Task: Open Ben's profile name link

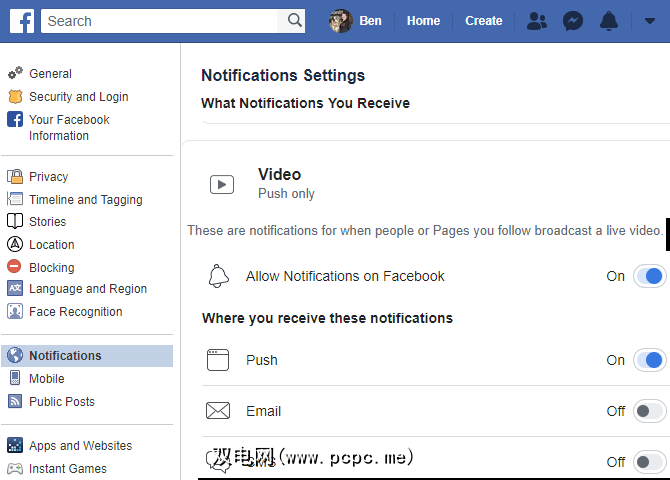Action: (370, 21)
